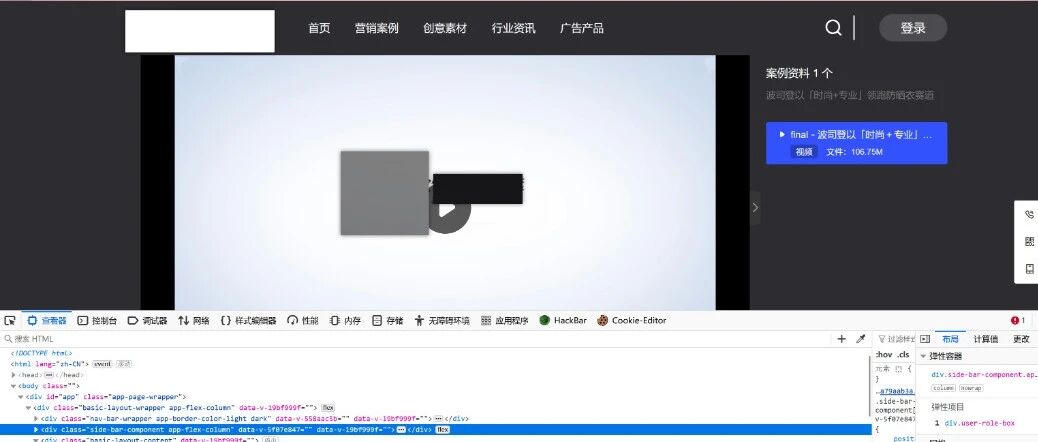The image size is (1038, 442).
Task: Switch to the 存储 Storage tab
Action: pyautogui.click(x=388, y=320)
